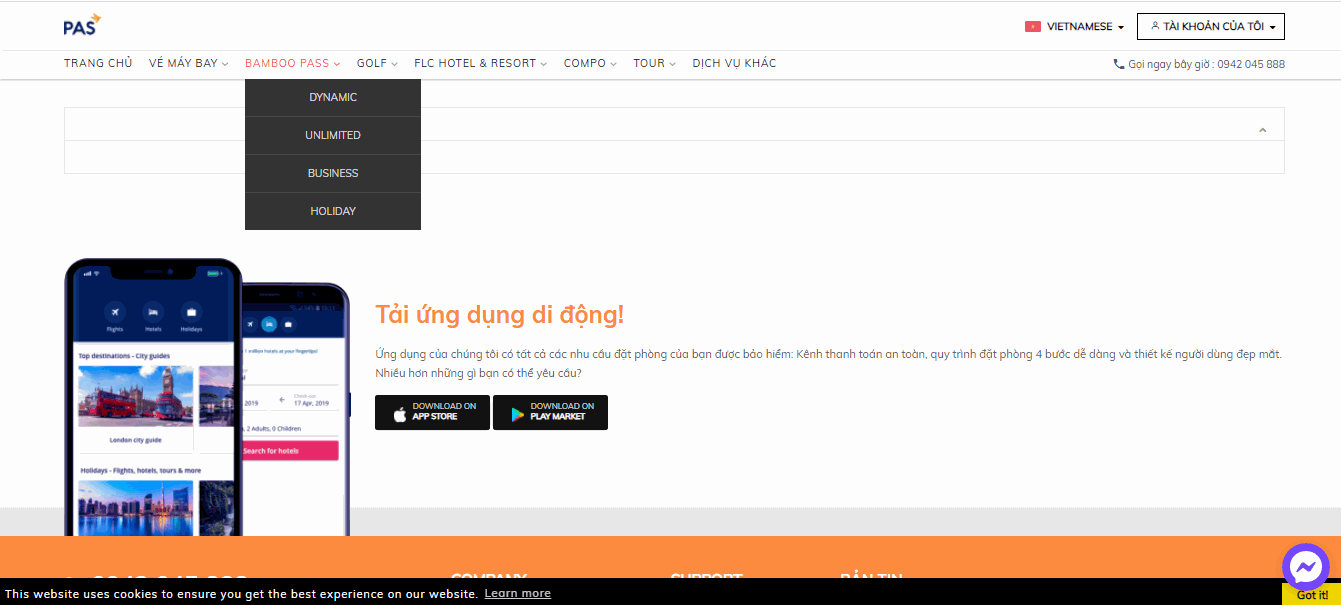Open Dịch Vụ Khác menu item
Screen dimensions: 1341x605
pos(734,63)
